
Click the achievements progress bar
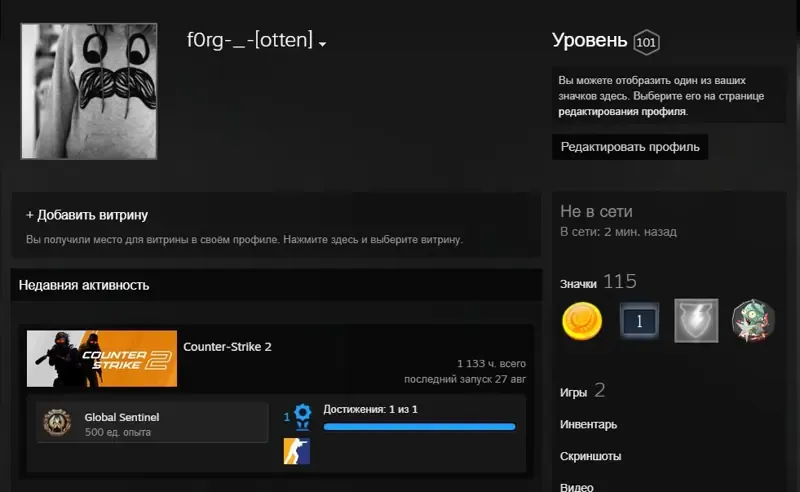pyautogui.click(x=419, y=427)
